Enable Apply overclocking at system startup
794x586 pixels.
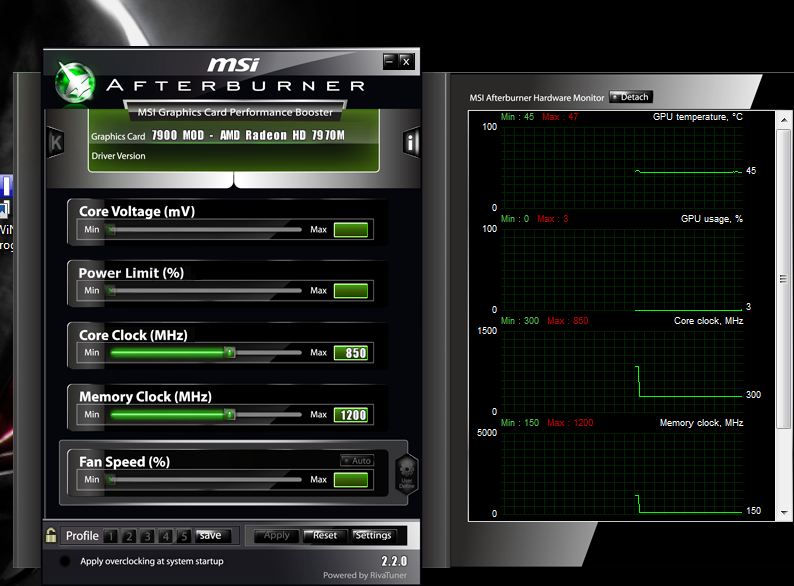[x=65, y=561]
